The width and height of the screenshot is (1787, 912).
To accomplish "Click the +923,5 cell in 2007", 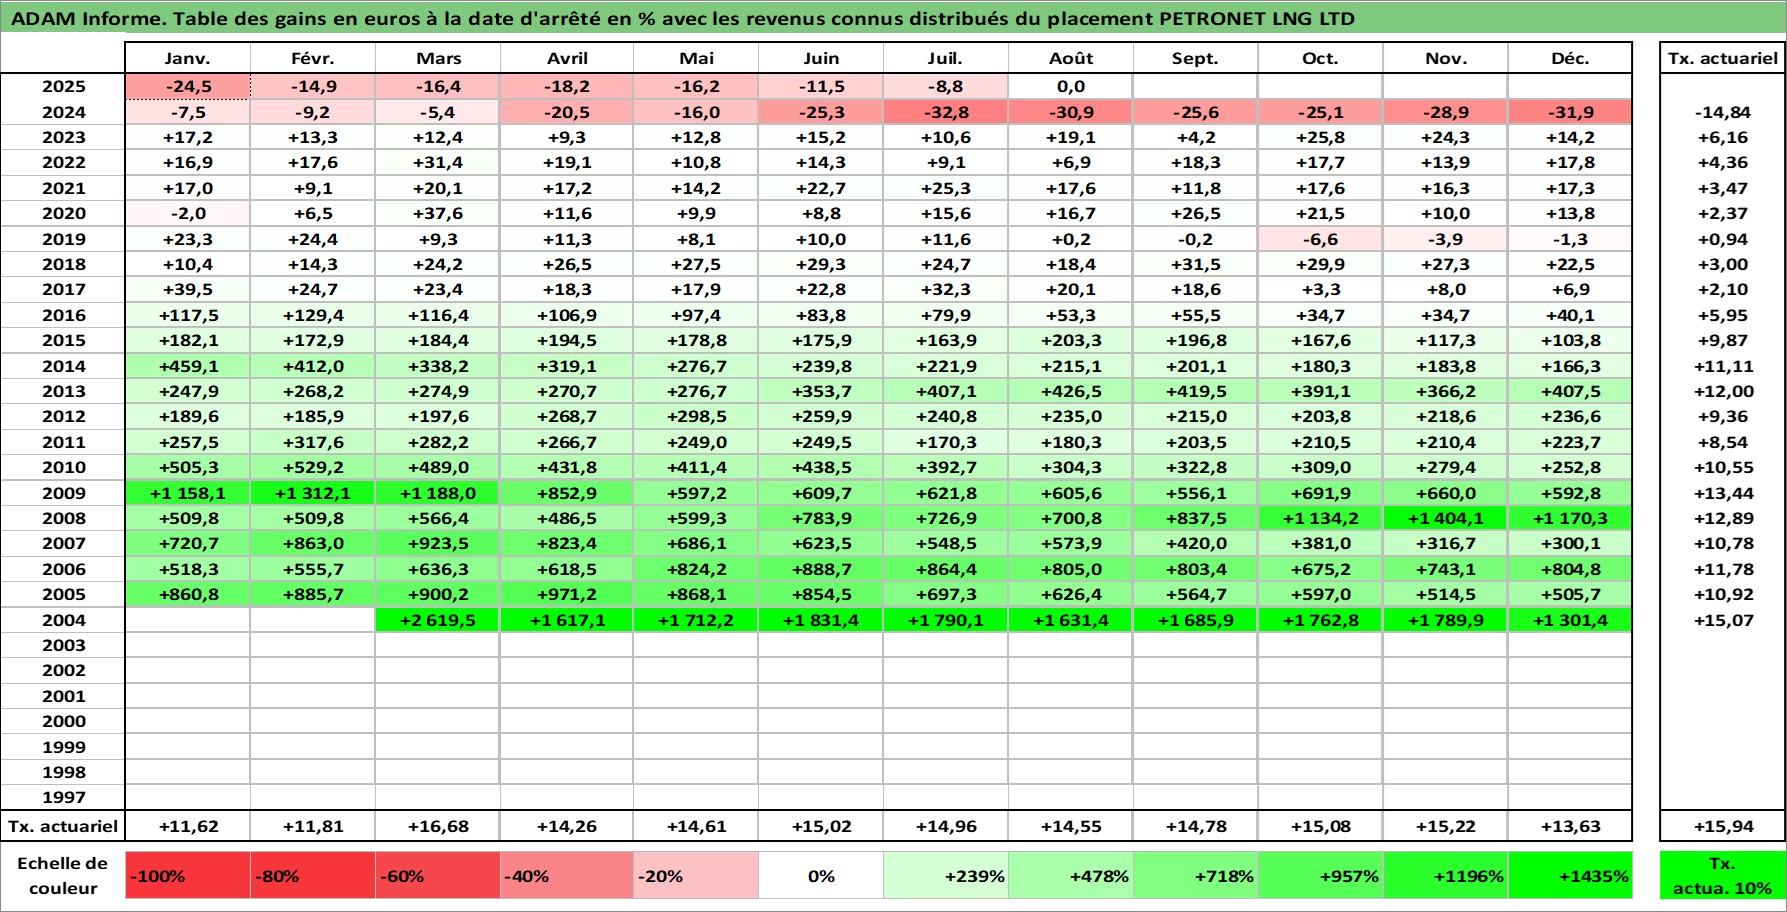I will coord(438,543).
